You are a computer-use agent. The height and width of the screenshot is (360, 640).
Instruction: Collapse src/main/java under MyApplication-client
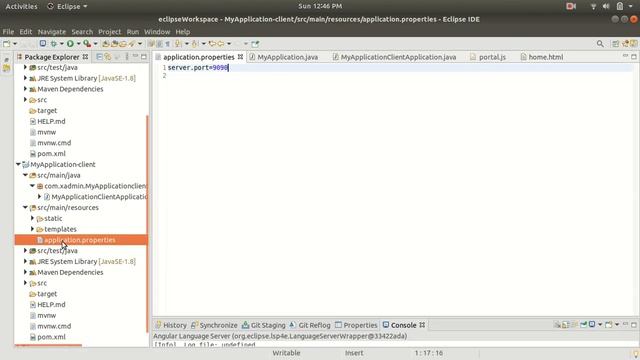(x=25, y=175)
